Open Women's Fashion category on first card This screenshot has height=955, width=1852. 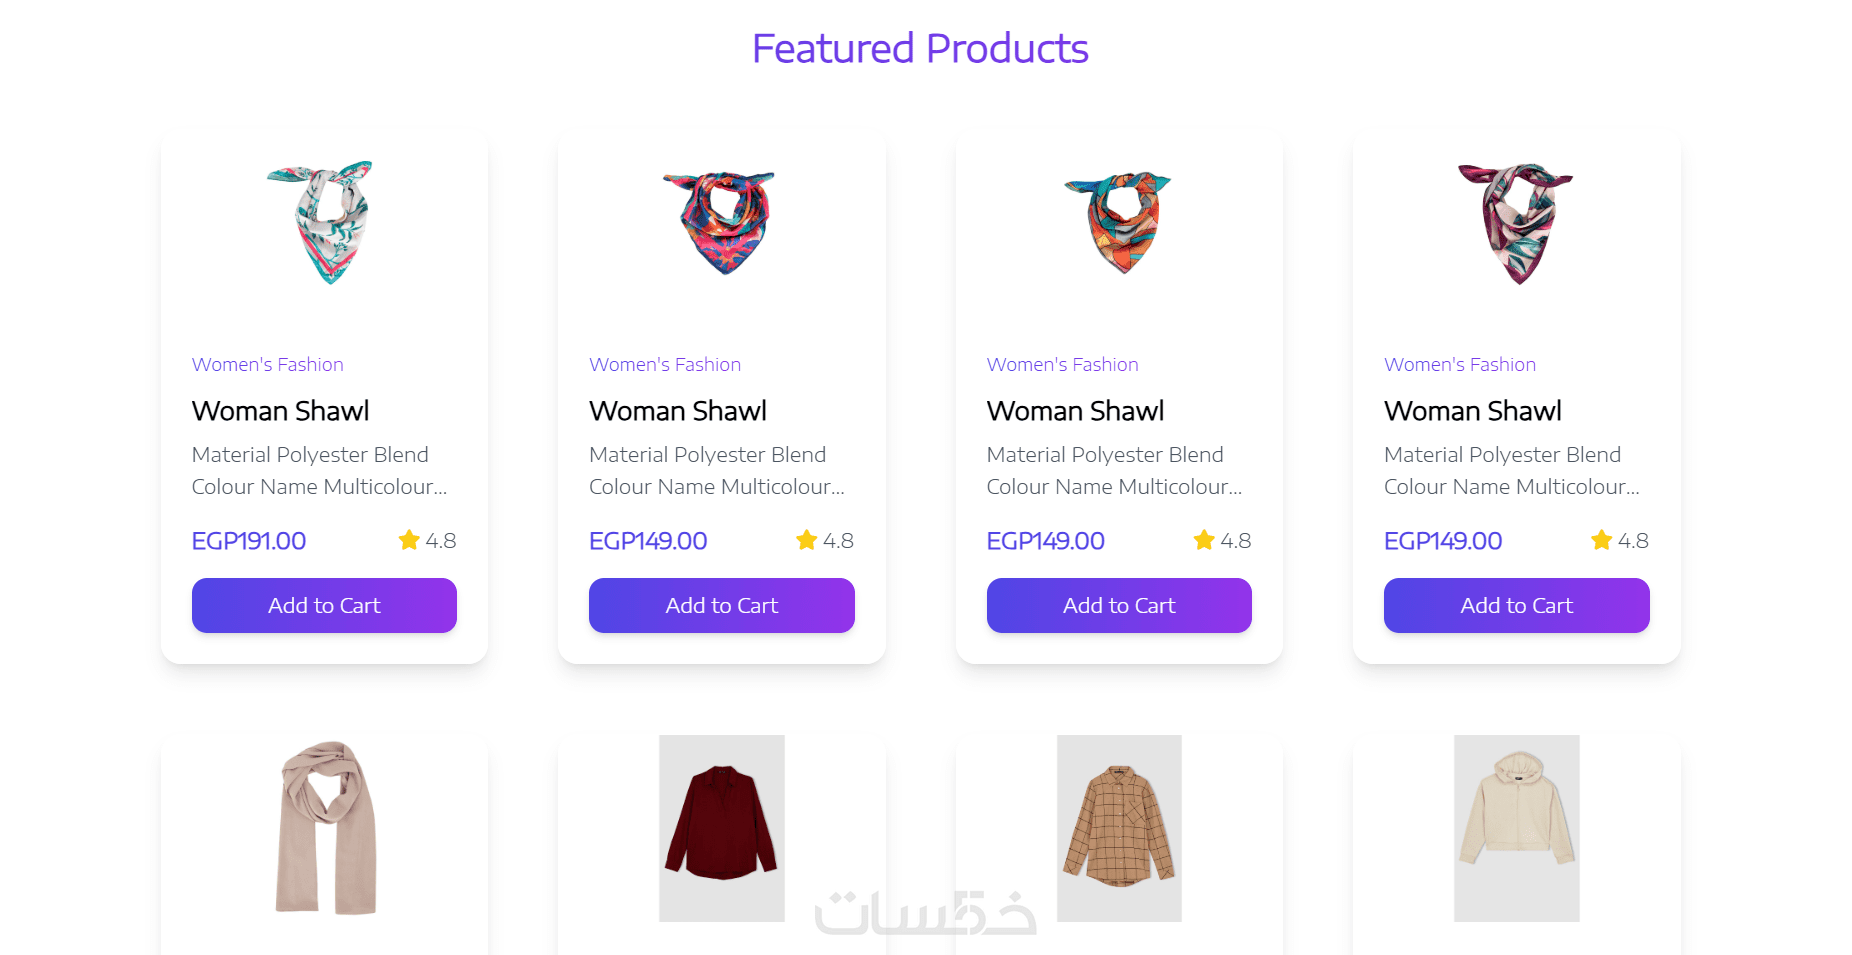(268, 365)
